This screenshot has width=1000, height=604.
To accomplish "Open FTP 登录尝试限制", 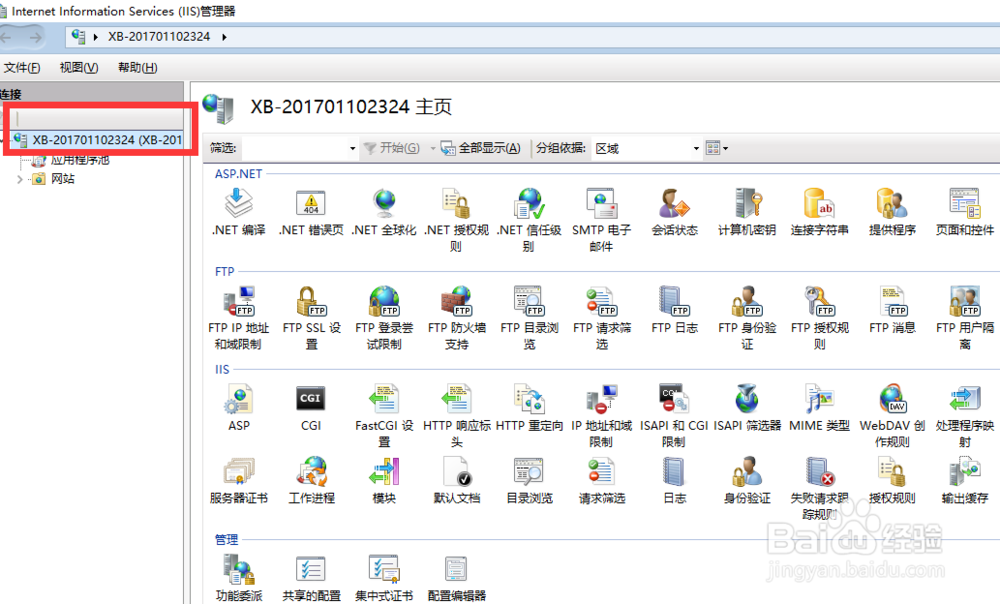I will [384, 318].
